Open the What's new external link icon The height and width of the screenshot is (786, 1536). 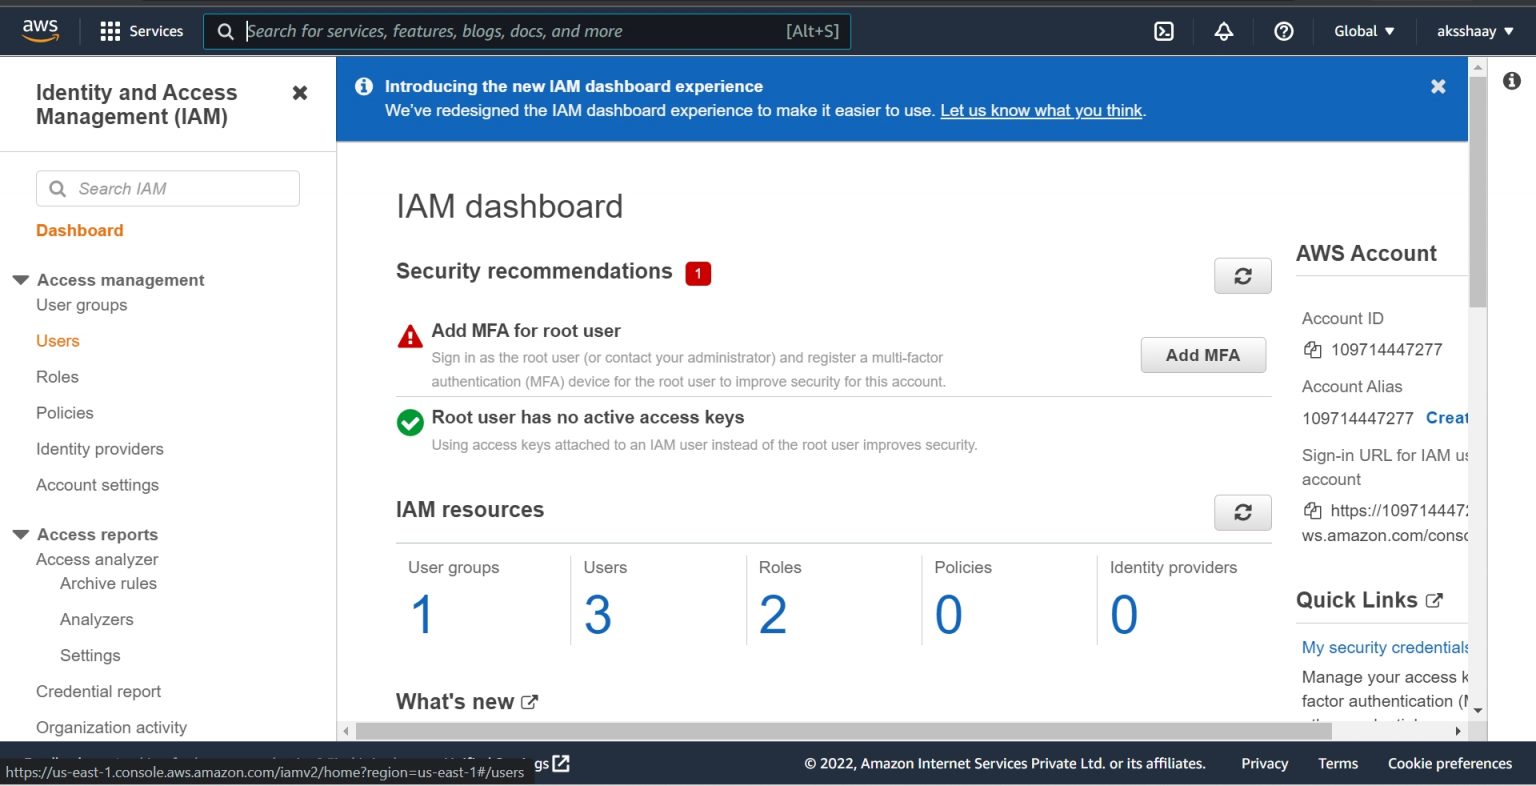coord(530,702)
